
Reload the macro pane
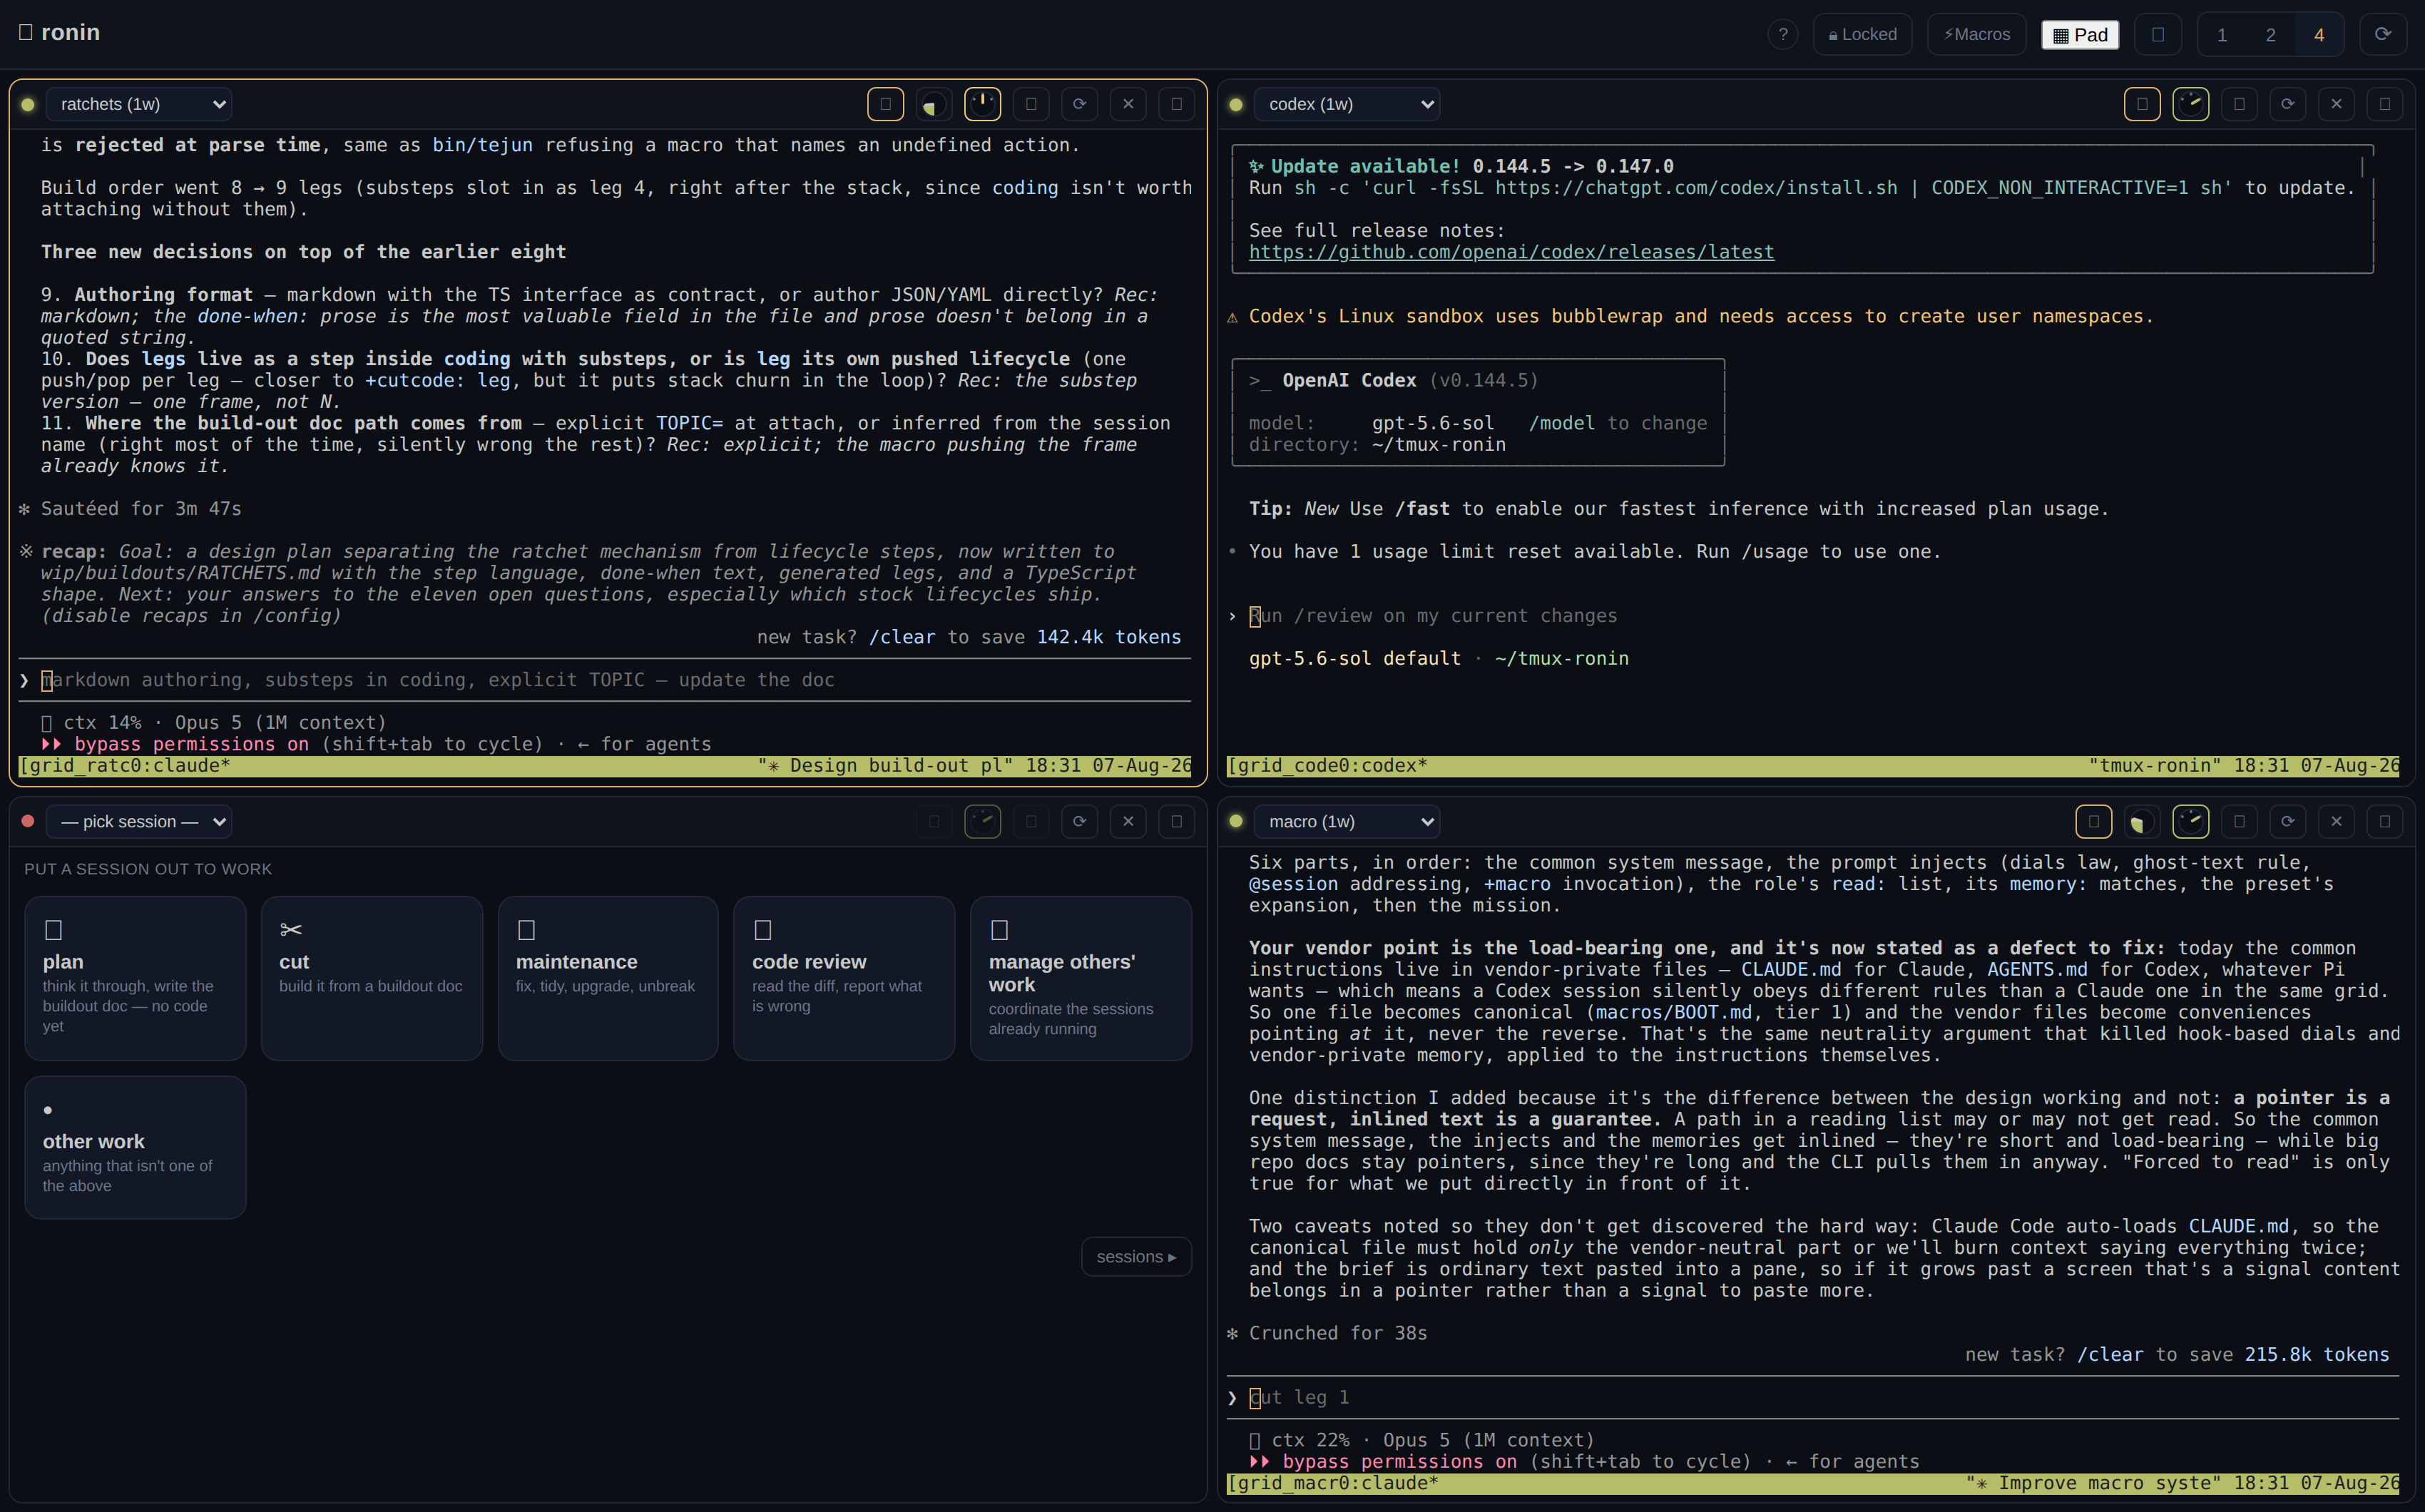pos(2287,822)
